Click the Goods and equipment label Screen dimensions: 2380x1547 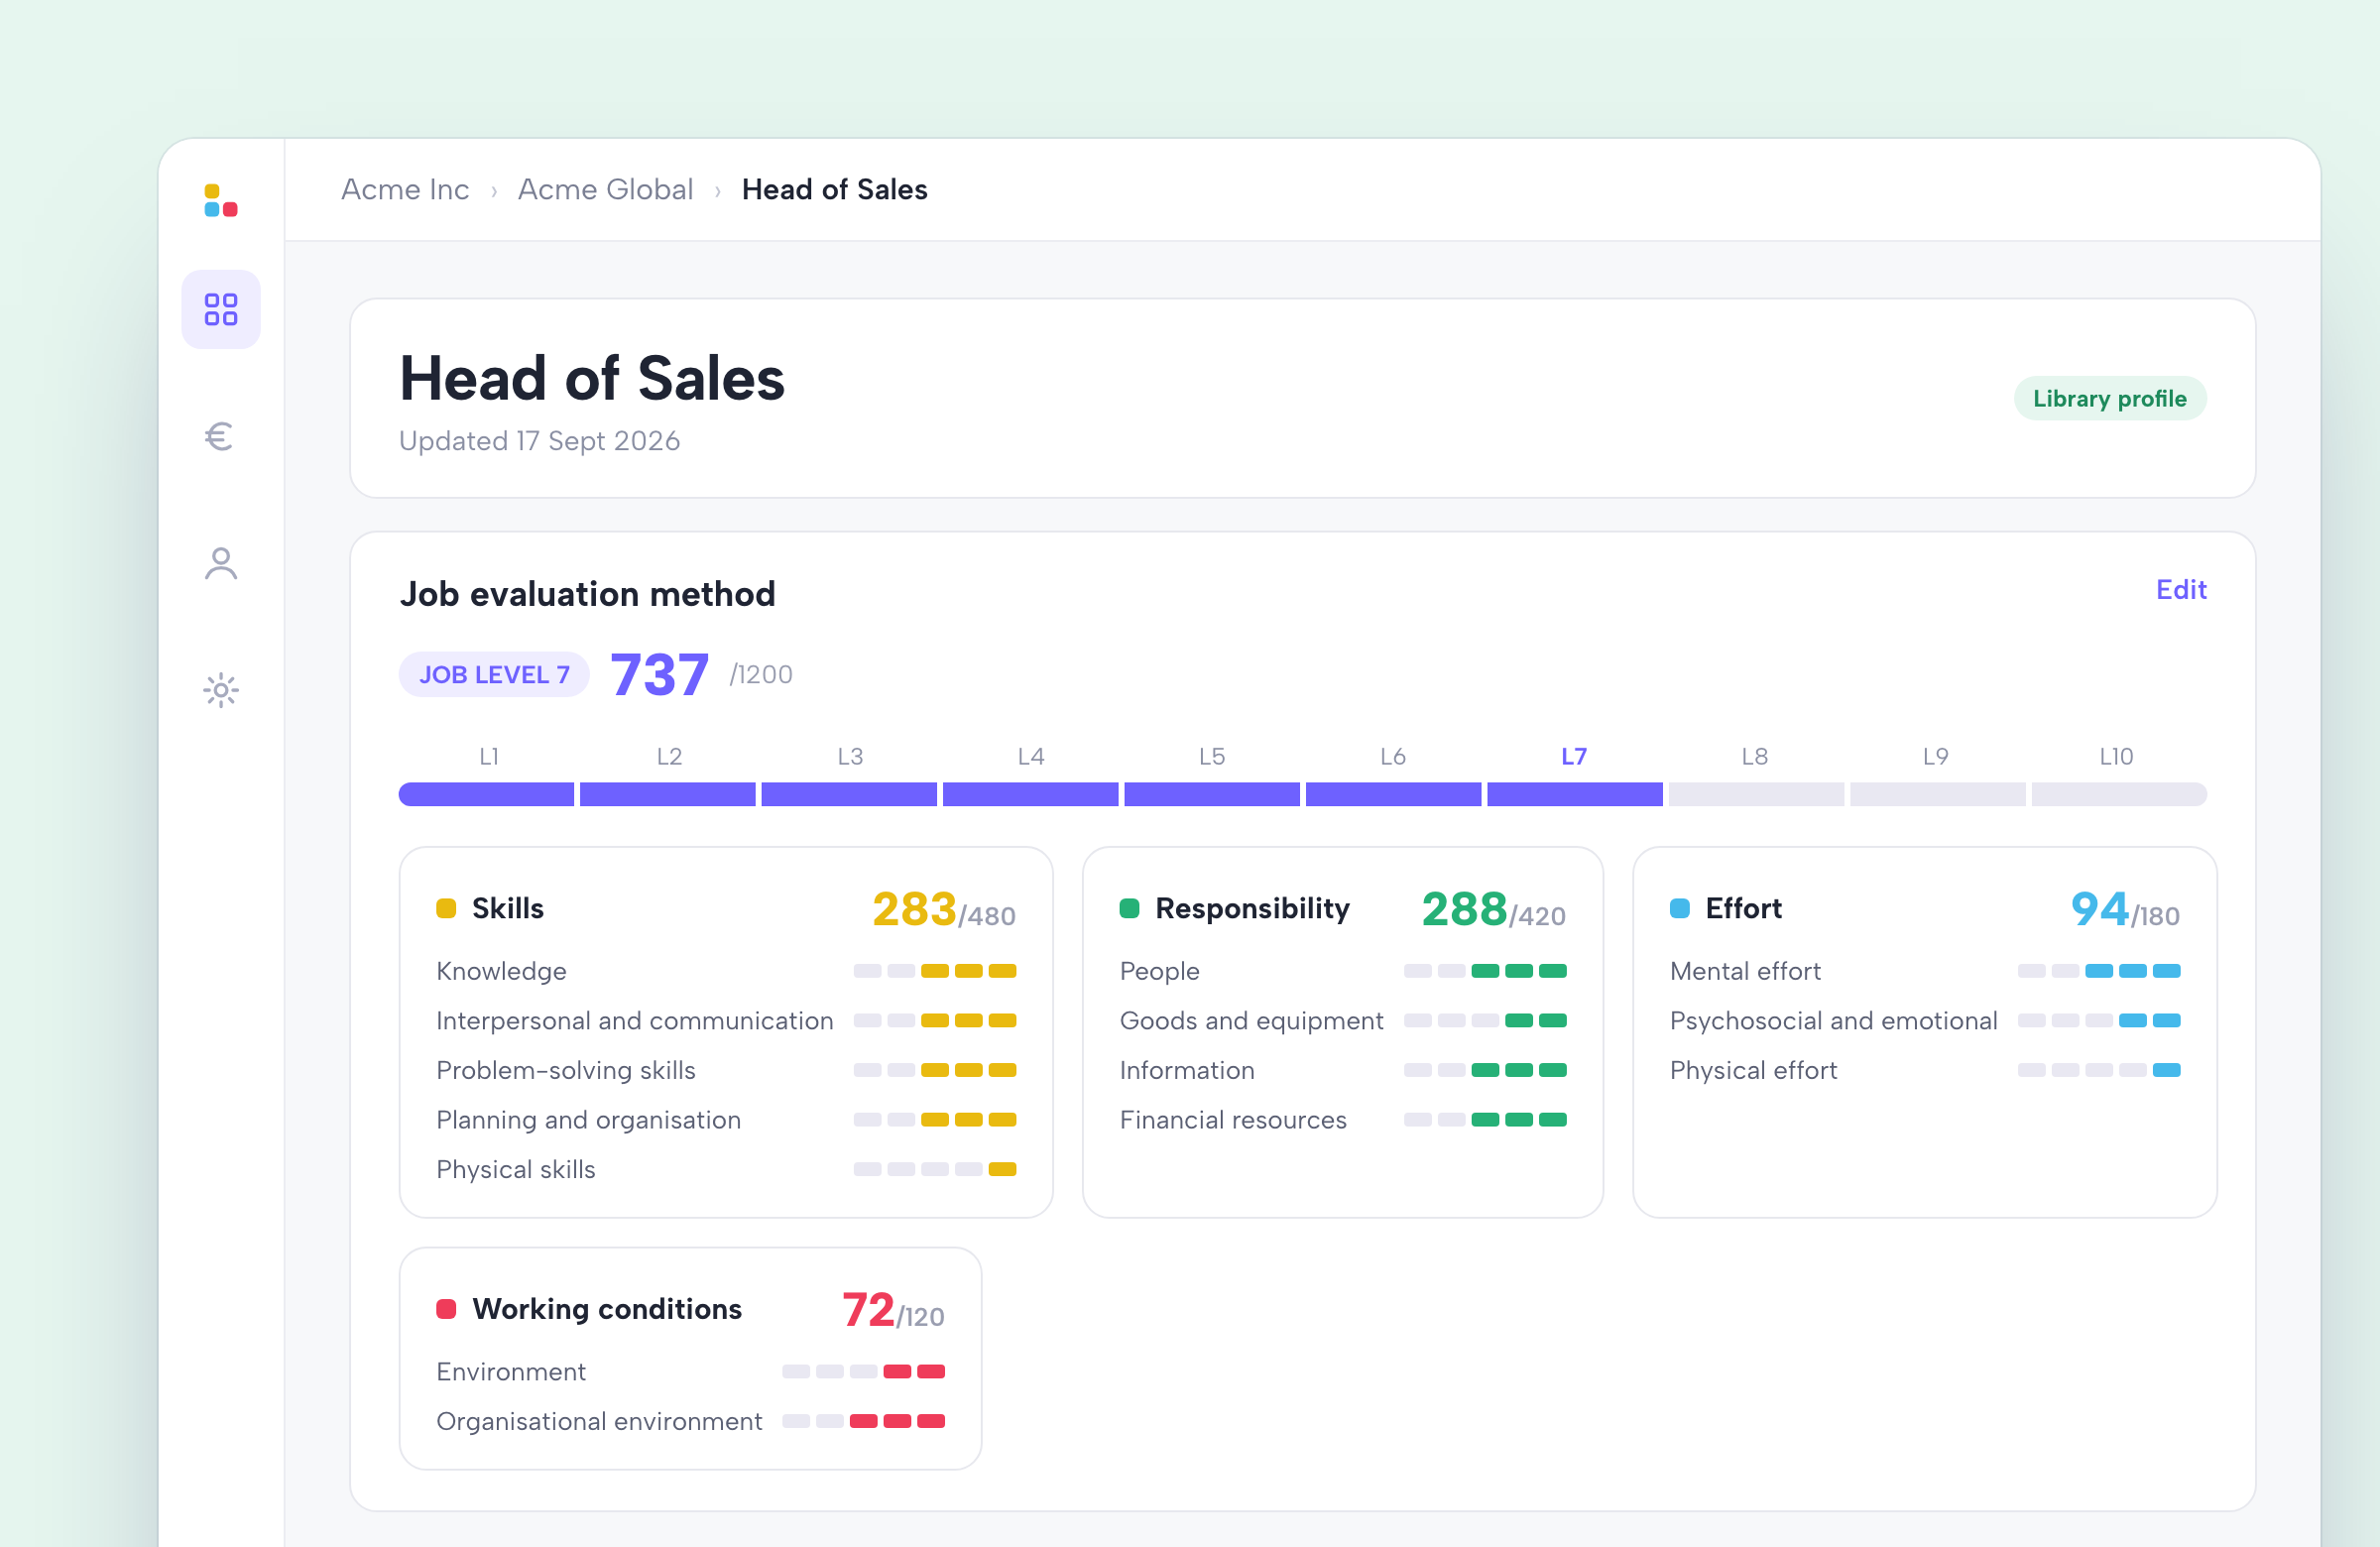pos(1252,1021)
